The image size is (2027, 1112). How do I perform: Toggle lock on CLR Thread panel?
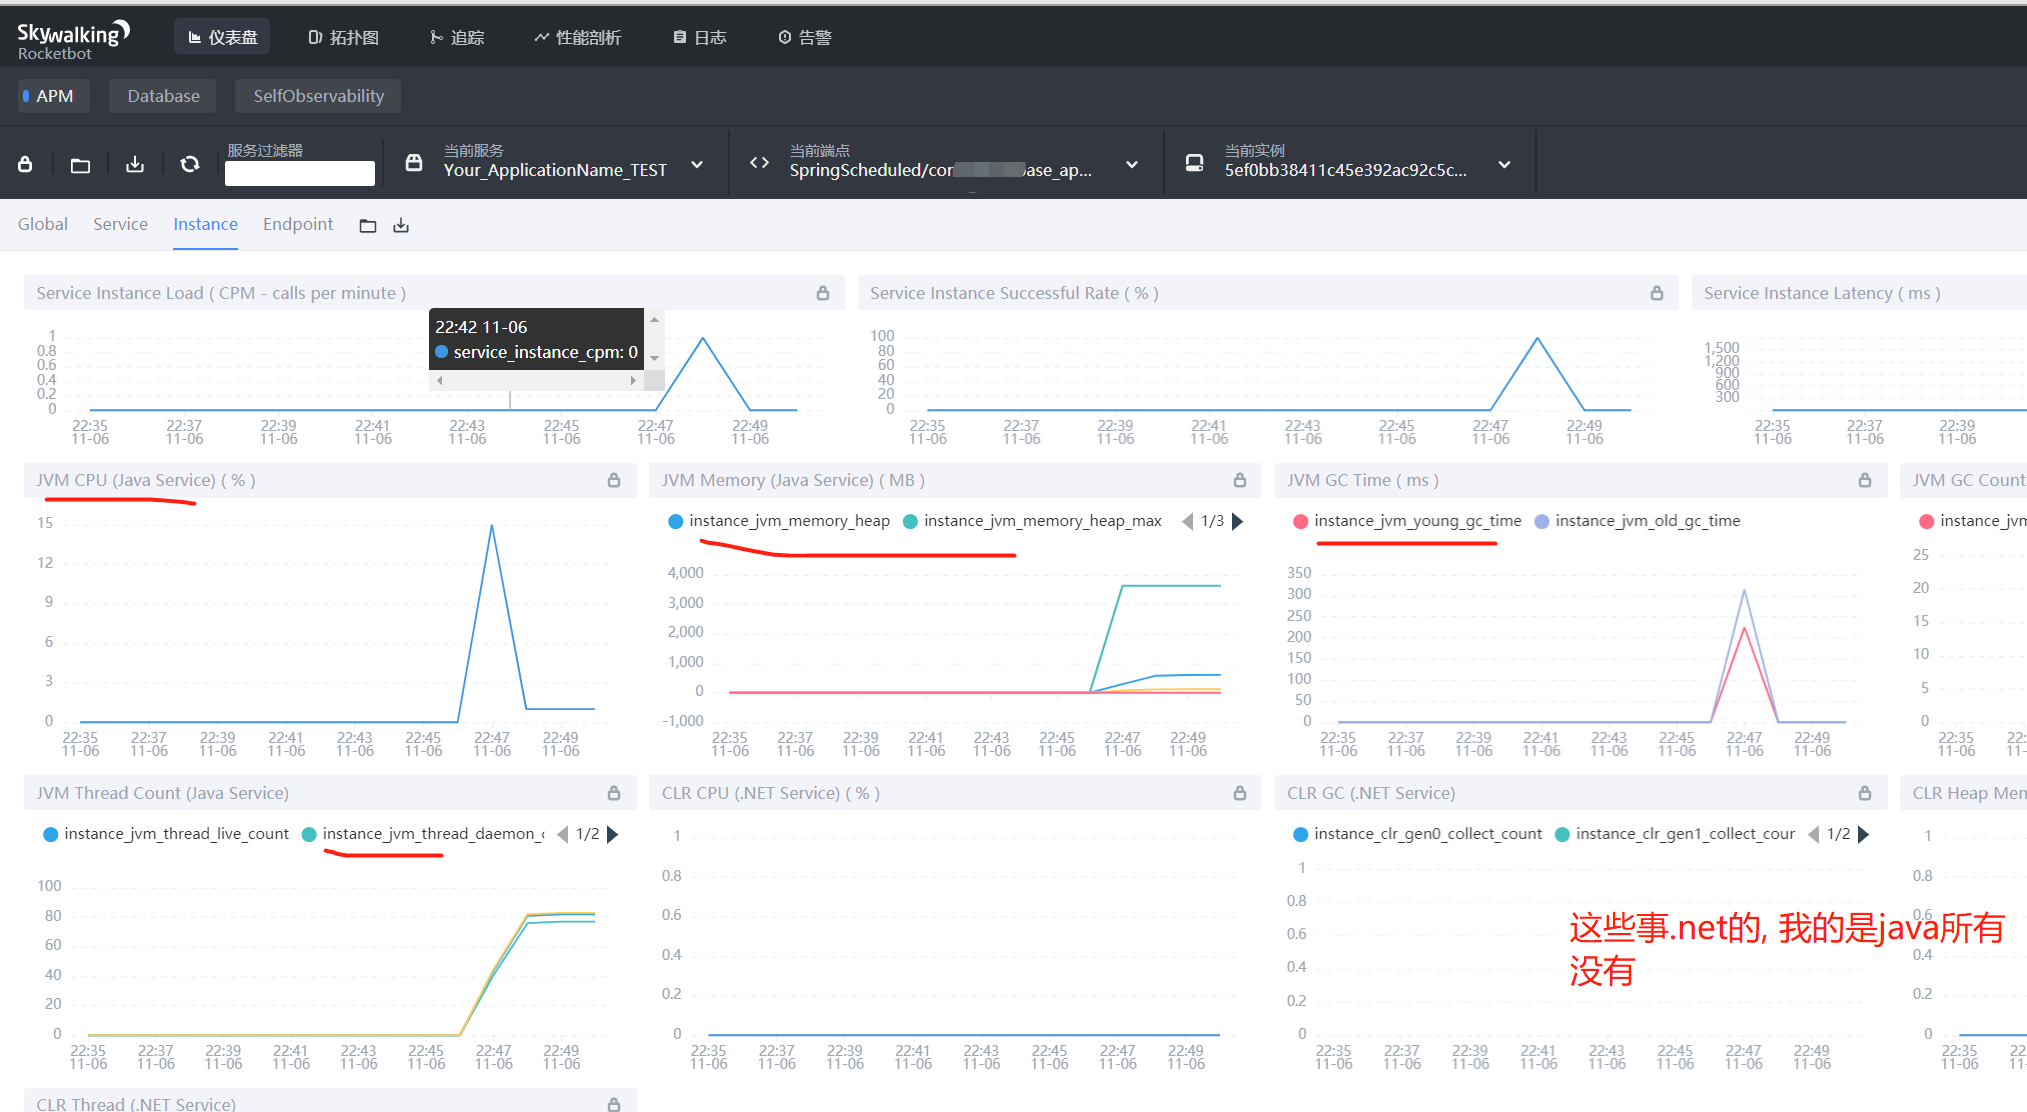point(614,1104)
